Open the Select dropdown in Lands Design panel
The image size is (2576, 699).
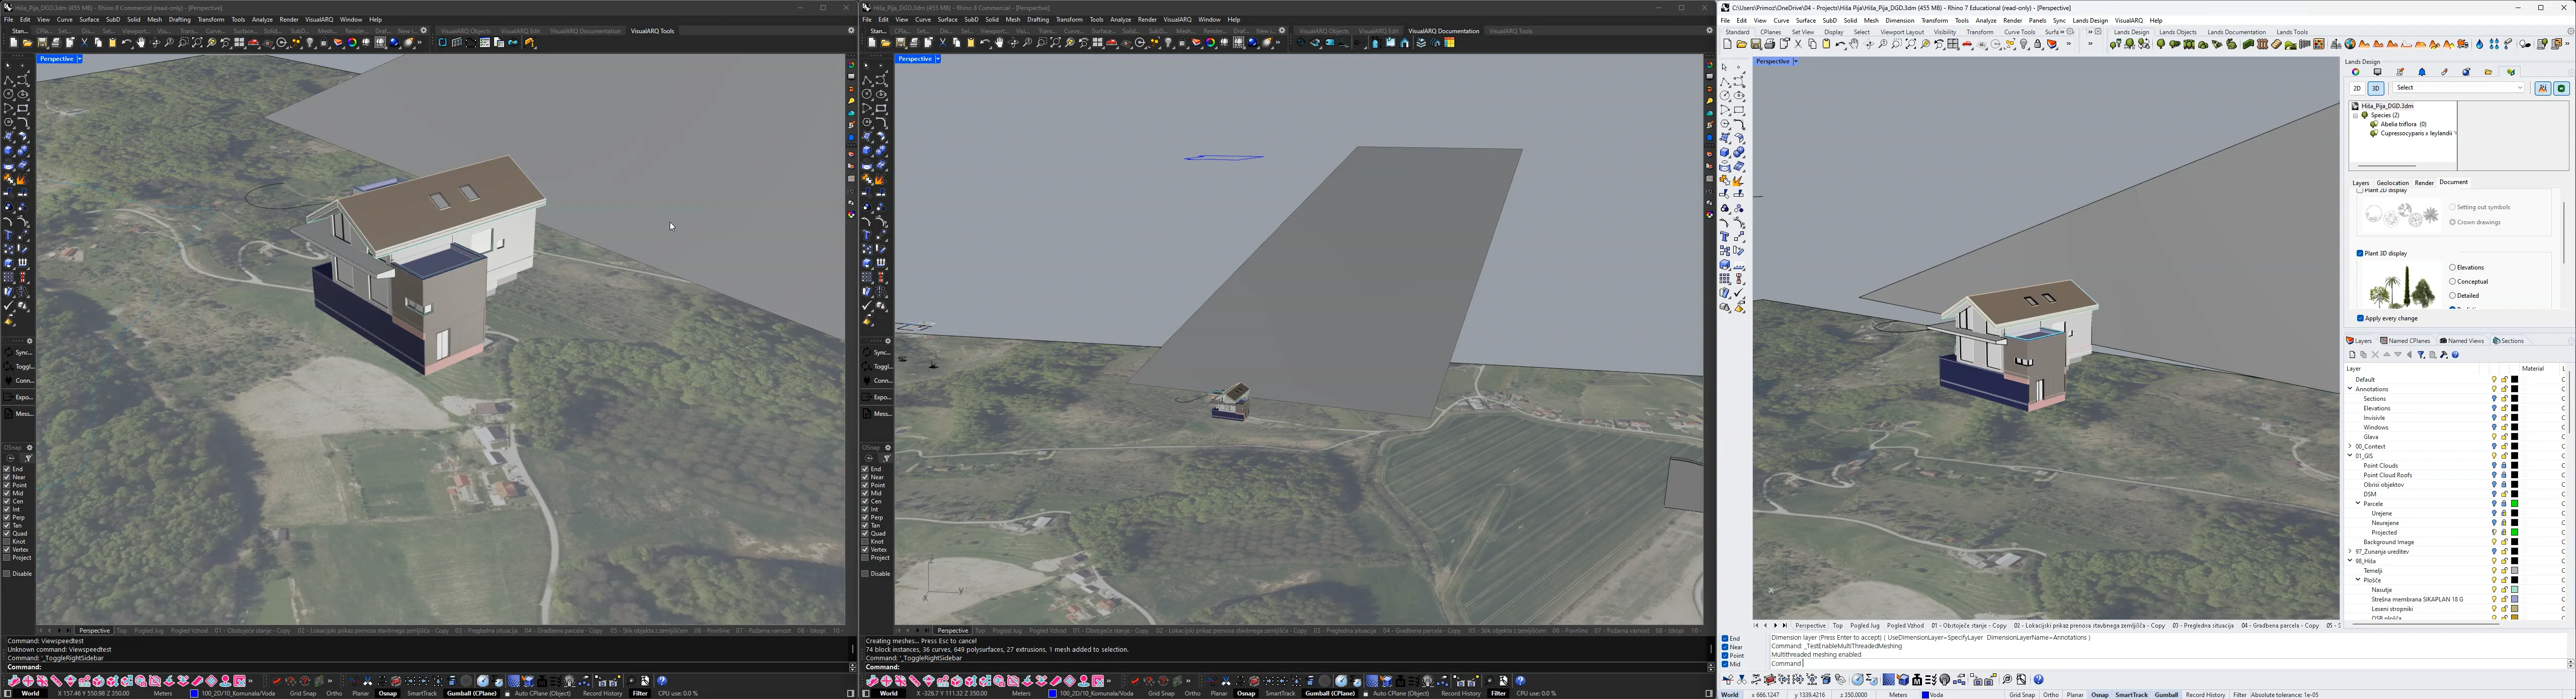(2459, 88)
